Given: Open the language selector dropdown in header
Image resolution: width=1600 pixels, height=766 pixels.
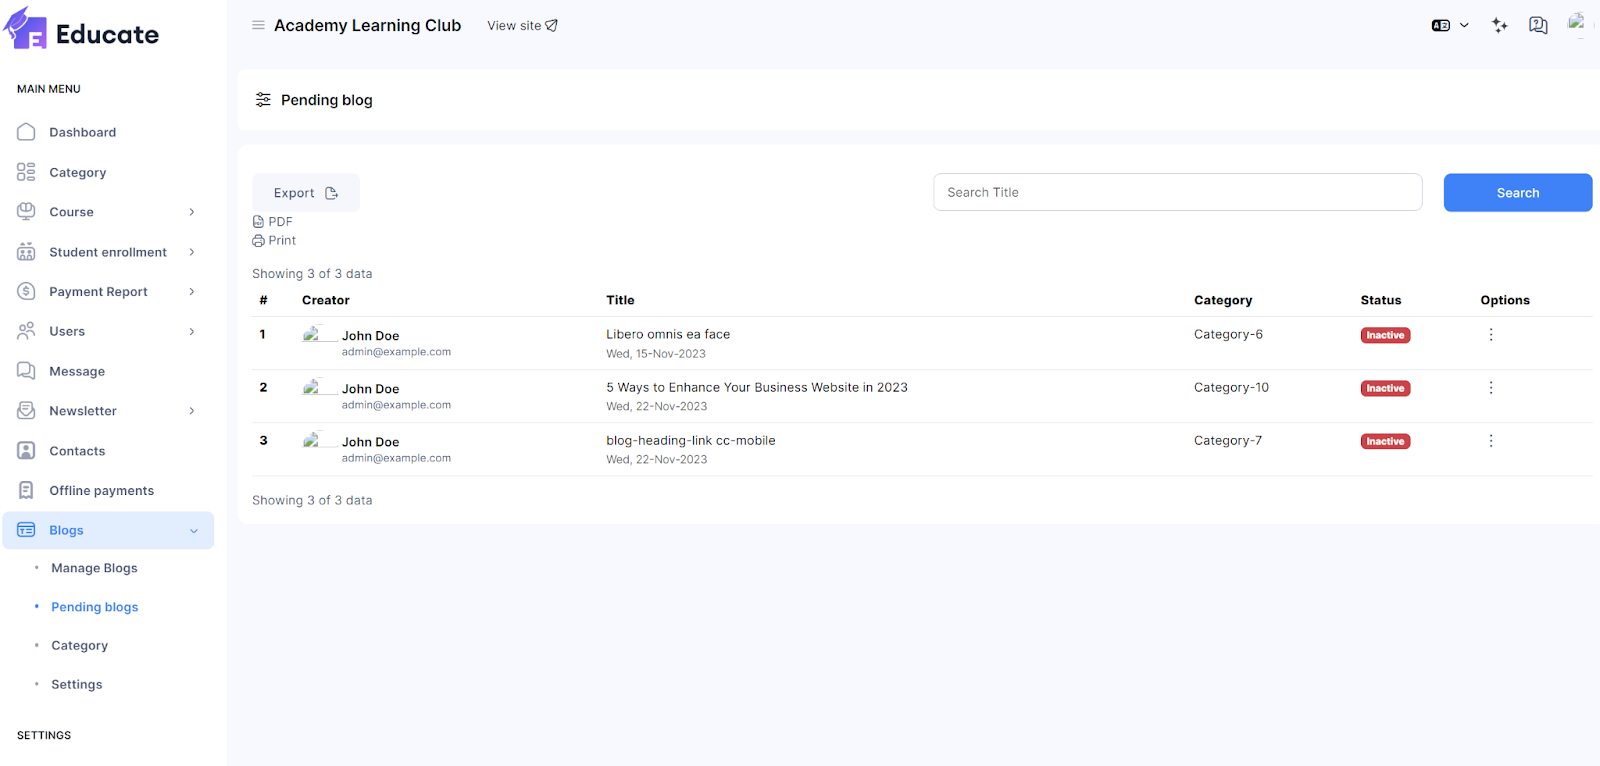Looking at the screenshot, I should click(1449, 25).
